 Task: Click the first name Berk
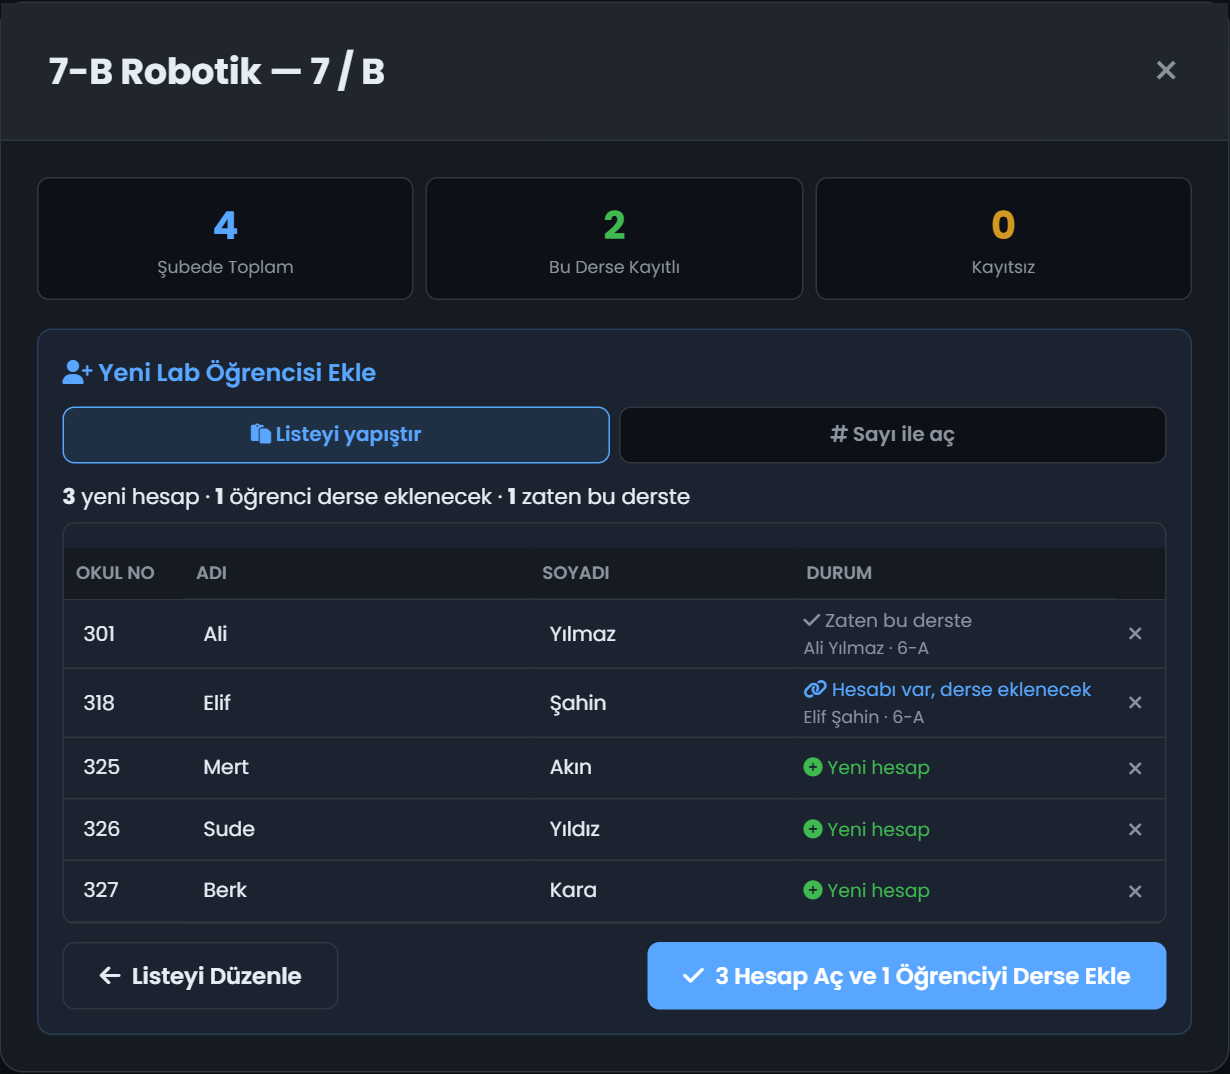[225, 890]
